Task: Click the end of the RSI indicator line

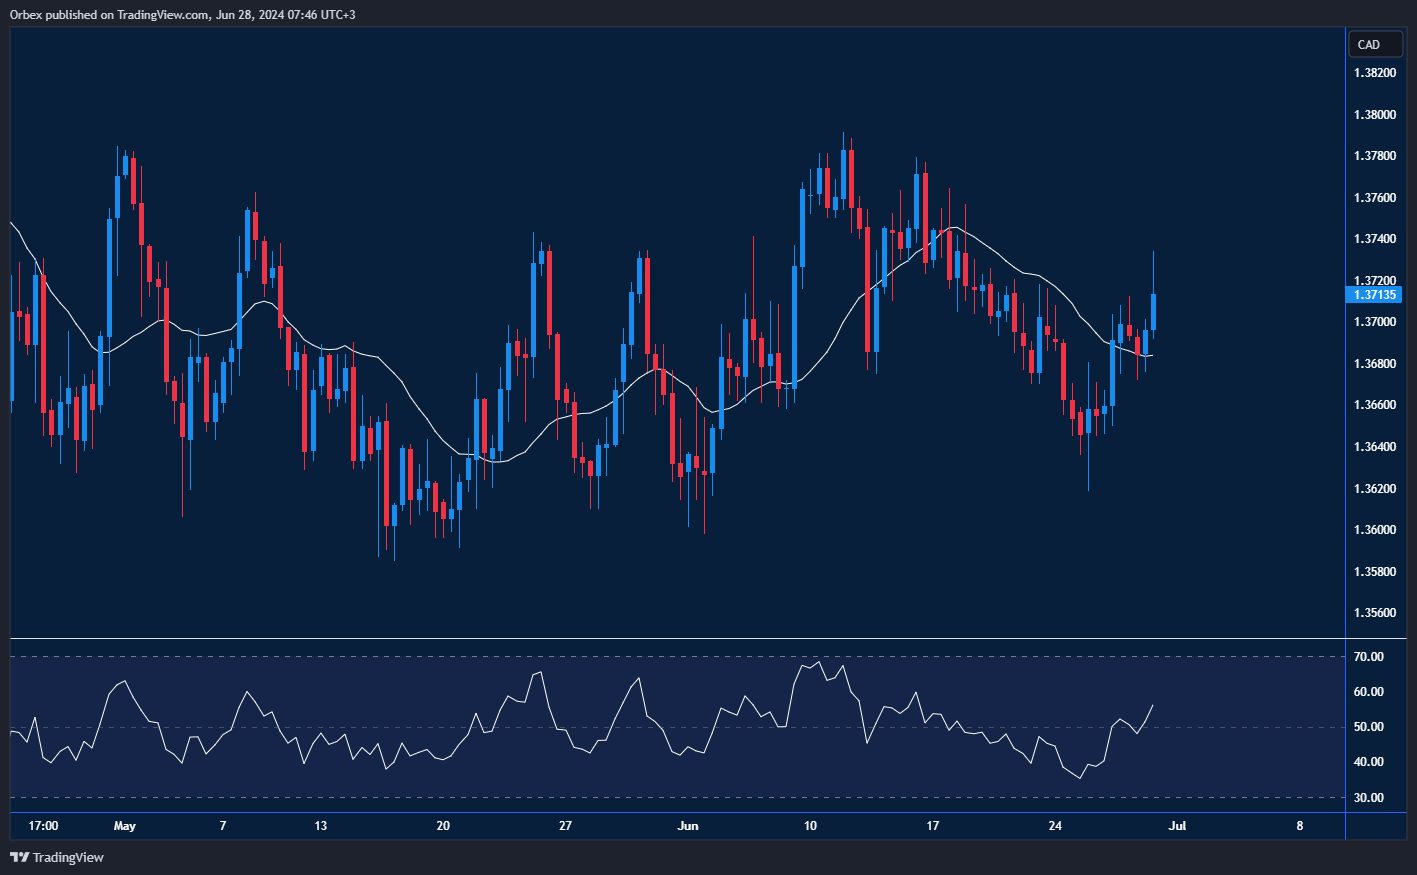Action: (1153, 706)
